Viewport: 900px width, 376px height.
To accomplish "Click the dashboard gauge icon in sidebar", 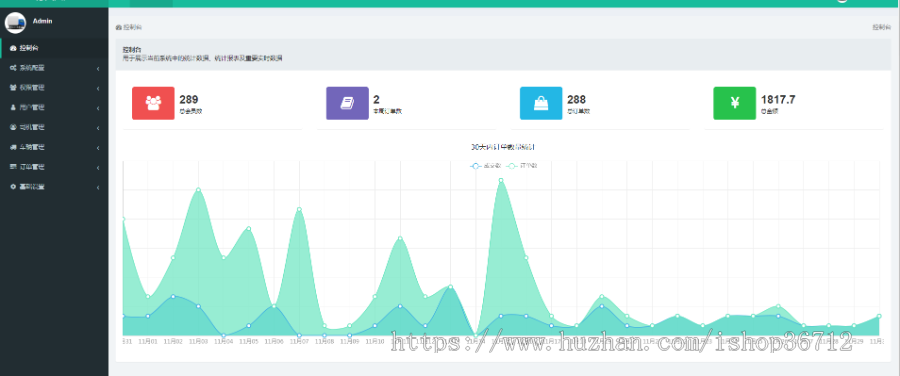I will pos(13,48).
